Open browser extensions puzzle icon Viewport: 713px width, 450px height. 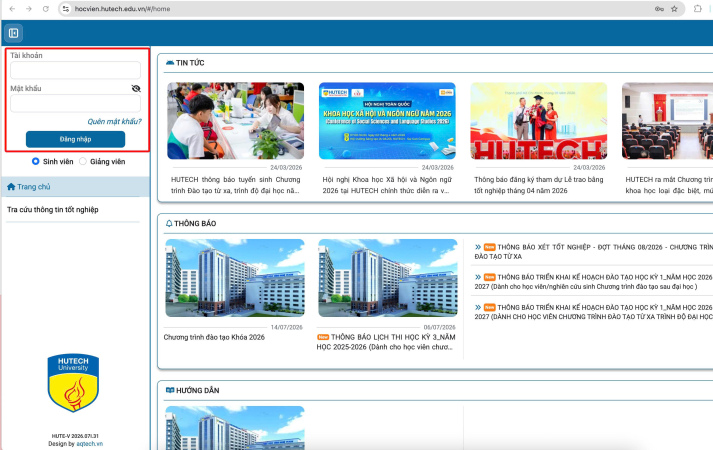click(698, 9)
